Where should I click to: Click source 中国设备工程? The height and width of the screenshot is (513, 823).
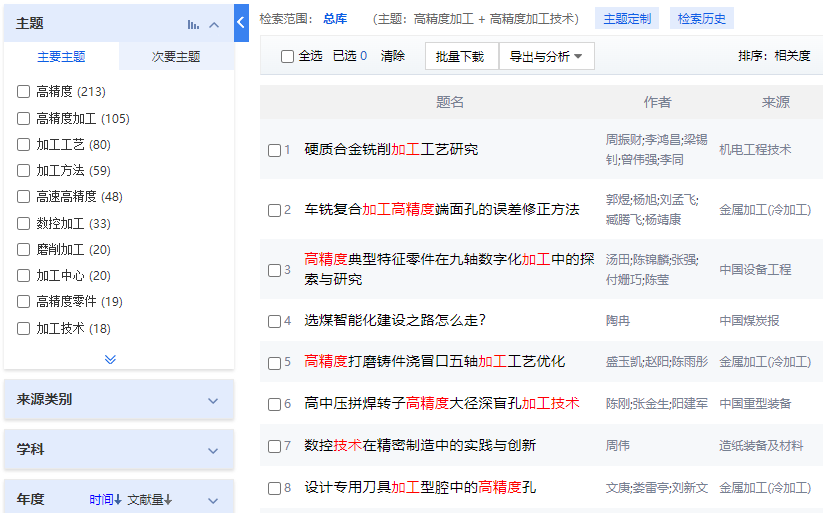[x=755, y=269]
